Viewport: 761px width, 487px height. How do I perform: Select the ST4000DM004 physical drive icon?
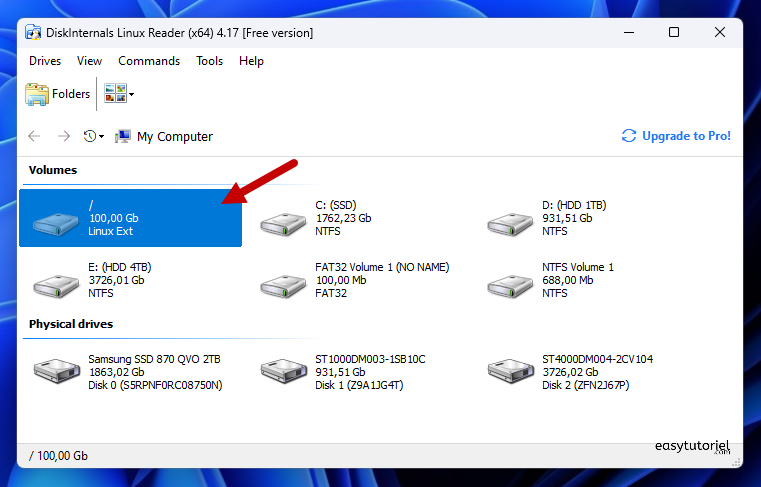click(x=509, y=371)
